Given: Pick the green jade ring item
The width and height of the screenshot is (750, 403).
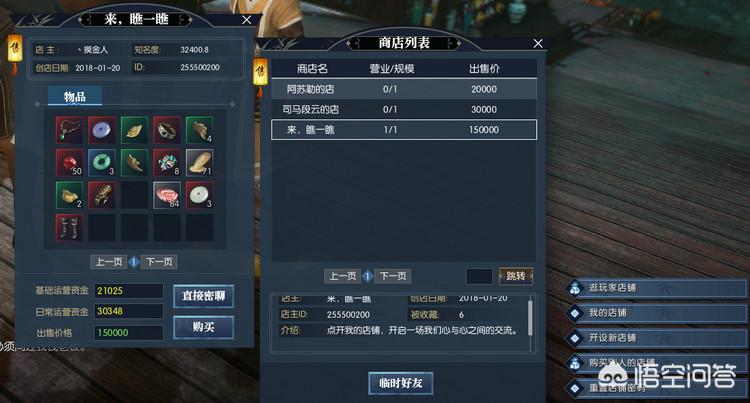Looking at the screenshot, I should pos(102,162).
